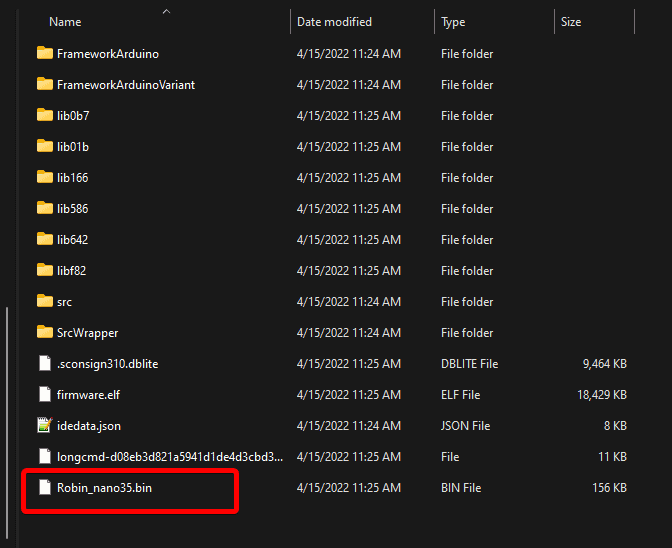
Task: Click the FrameworkArduinoVariant folder icon
Action: [45, 84]
